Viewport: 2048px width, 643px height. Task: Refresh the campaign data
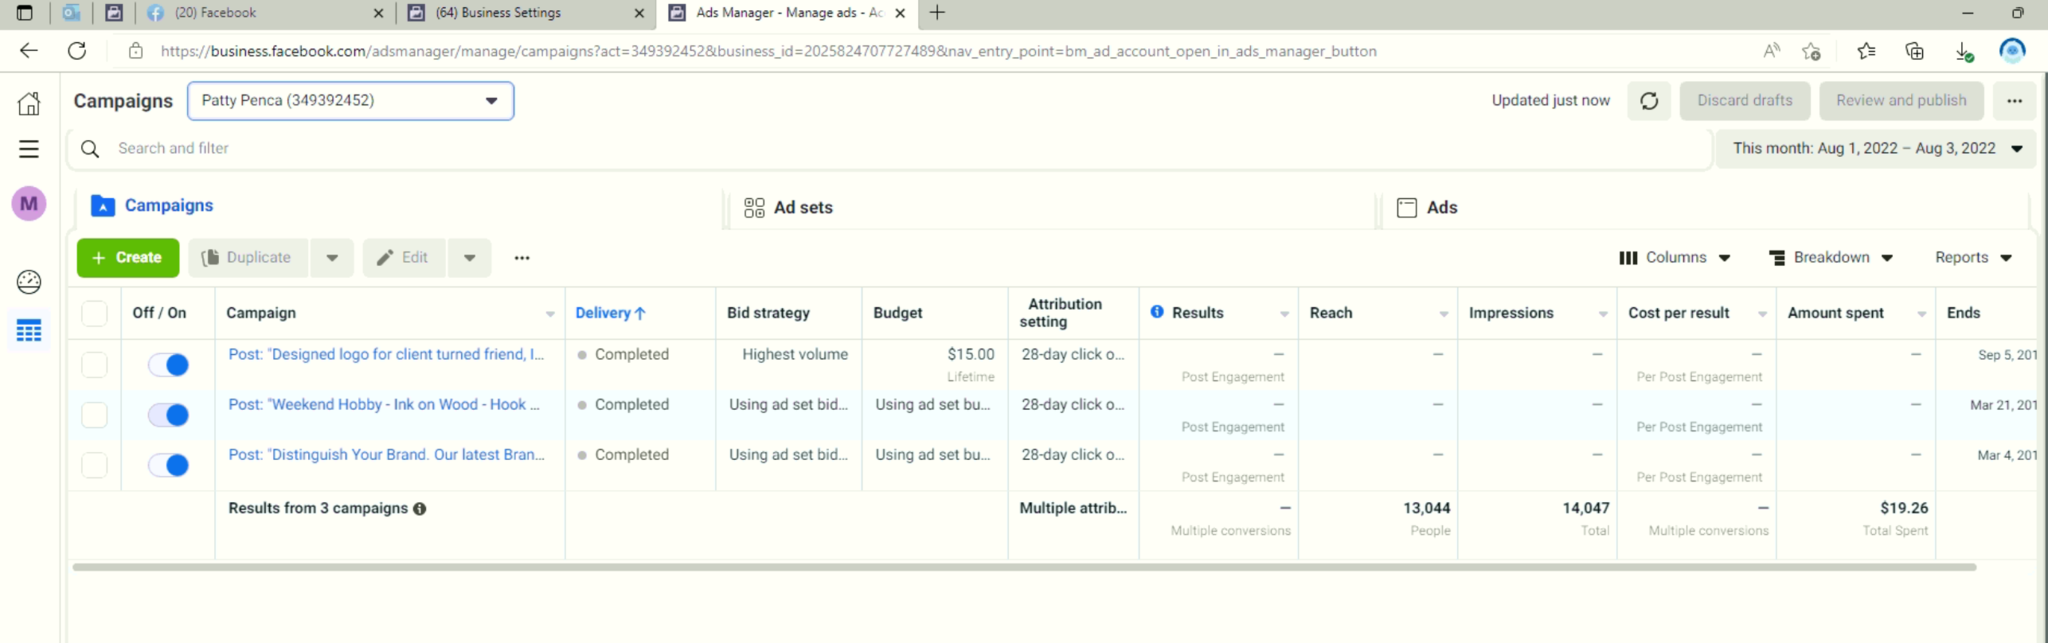[1649, 101]
